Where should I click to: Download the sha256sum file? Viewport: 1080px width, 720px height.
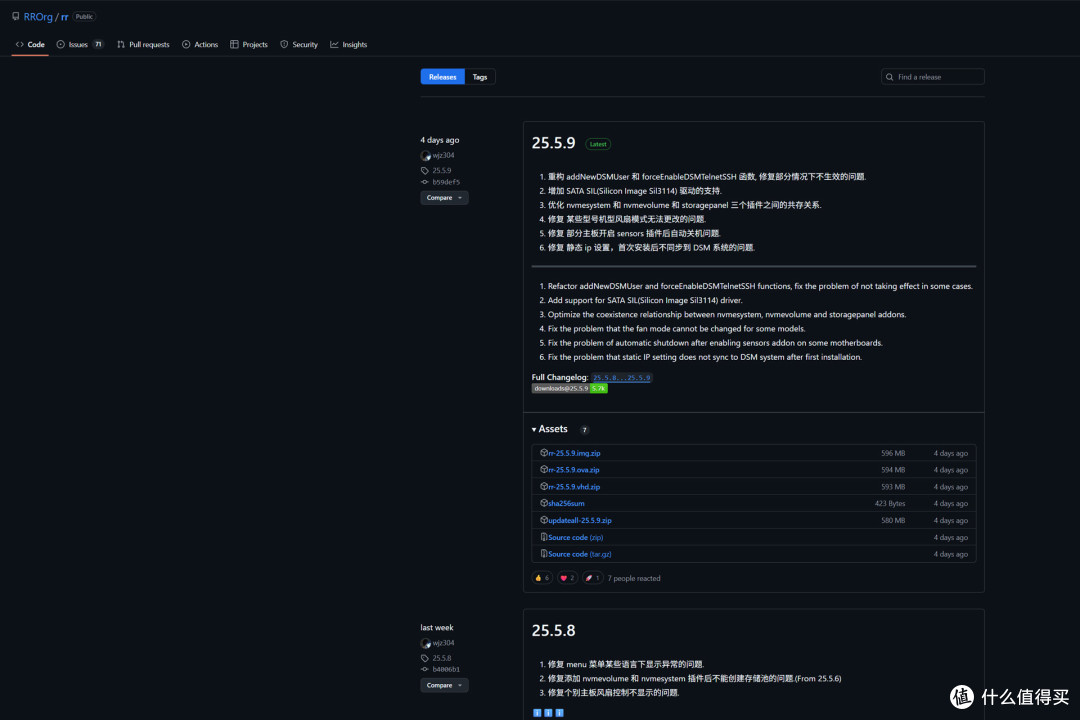tap(566, 504)
